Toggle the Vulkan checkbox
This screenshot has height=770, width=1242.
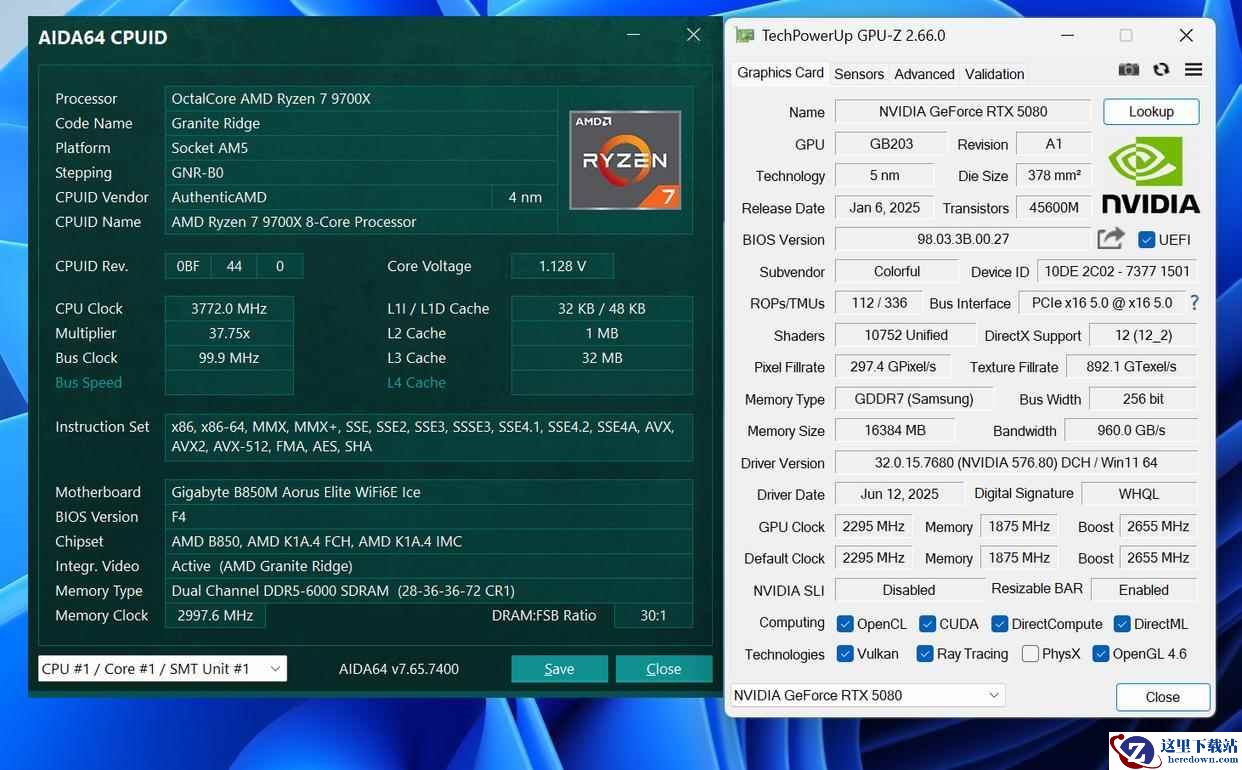point(845,654)
